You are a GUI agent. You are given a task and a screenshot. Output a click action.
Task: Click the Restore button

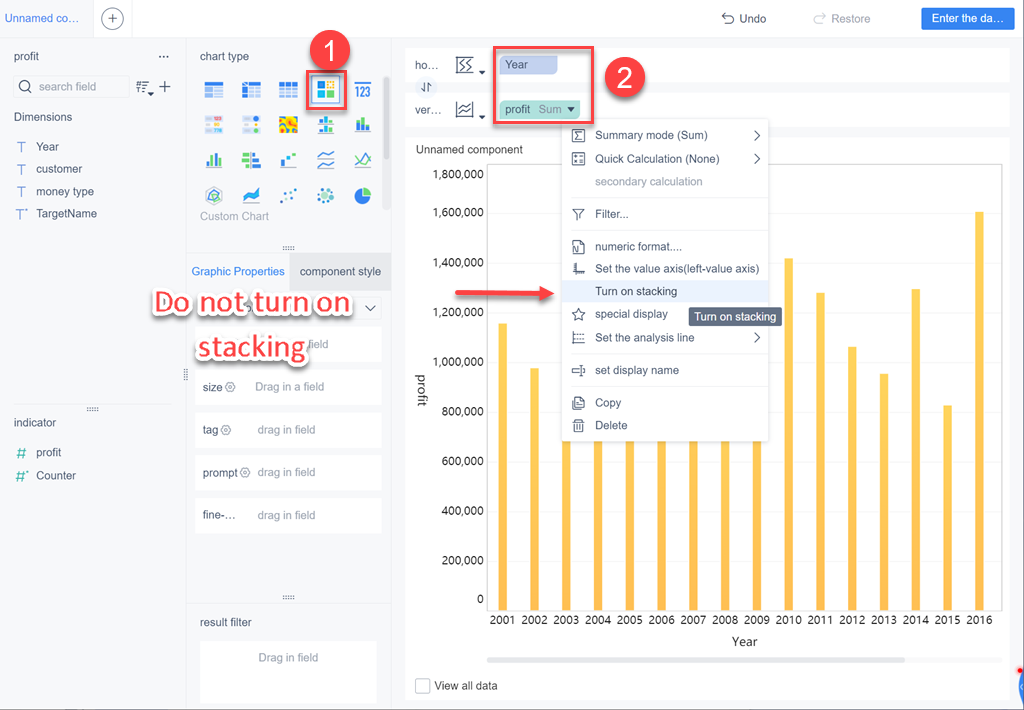click(841, 19)
